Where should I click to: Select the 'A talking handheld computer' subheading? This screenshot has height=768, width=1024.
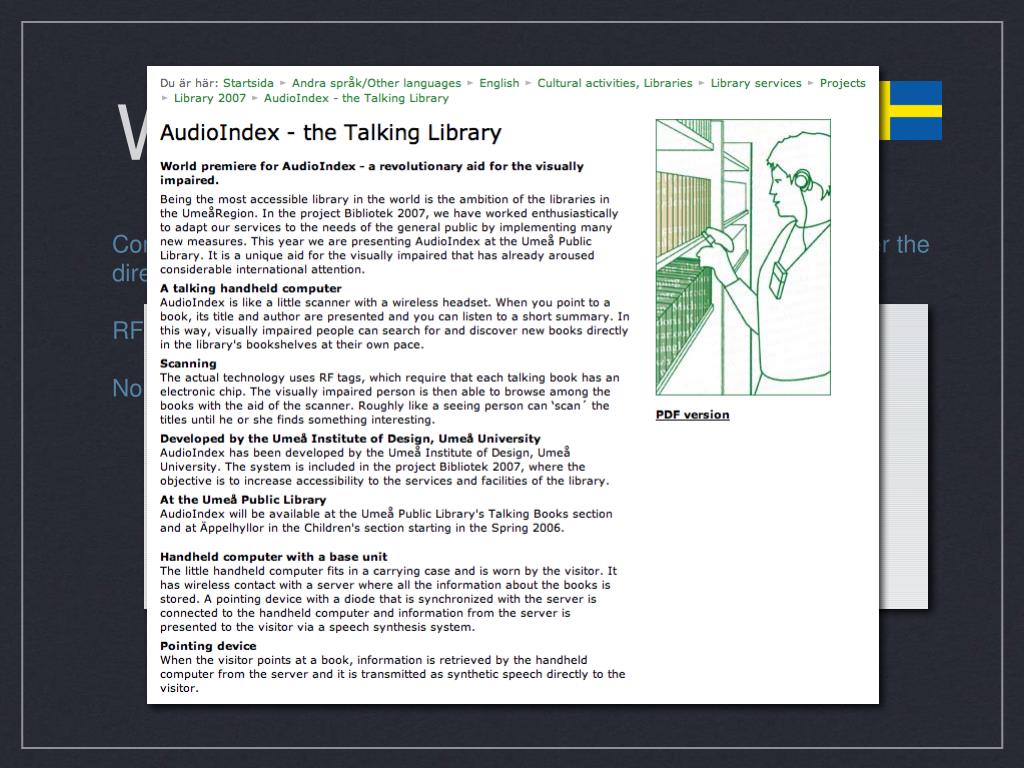click(251, 288)
